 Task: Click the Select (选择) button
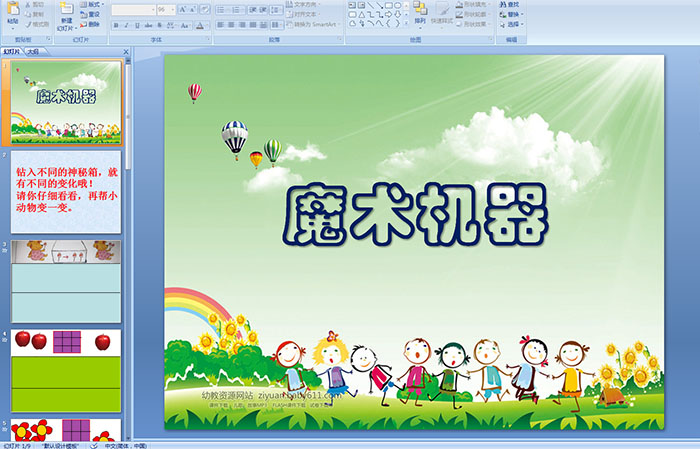point(512,24)
